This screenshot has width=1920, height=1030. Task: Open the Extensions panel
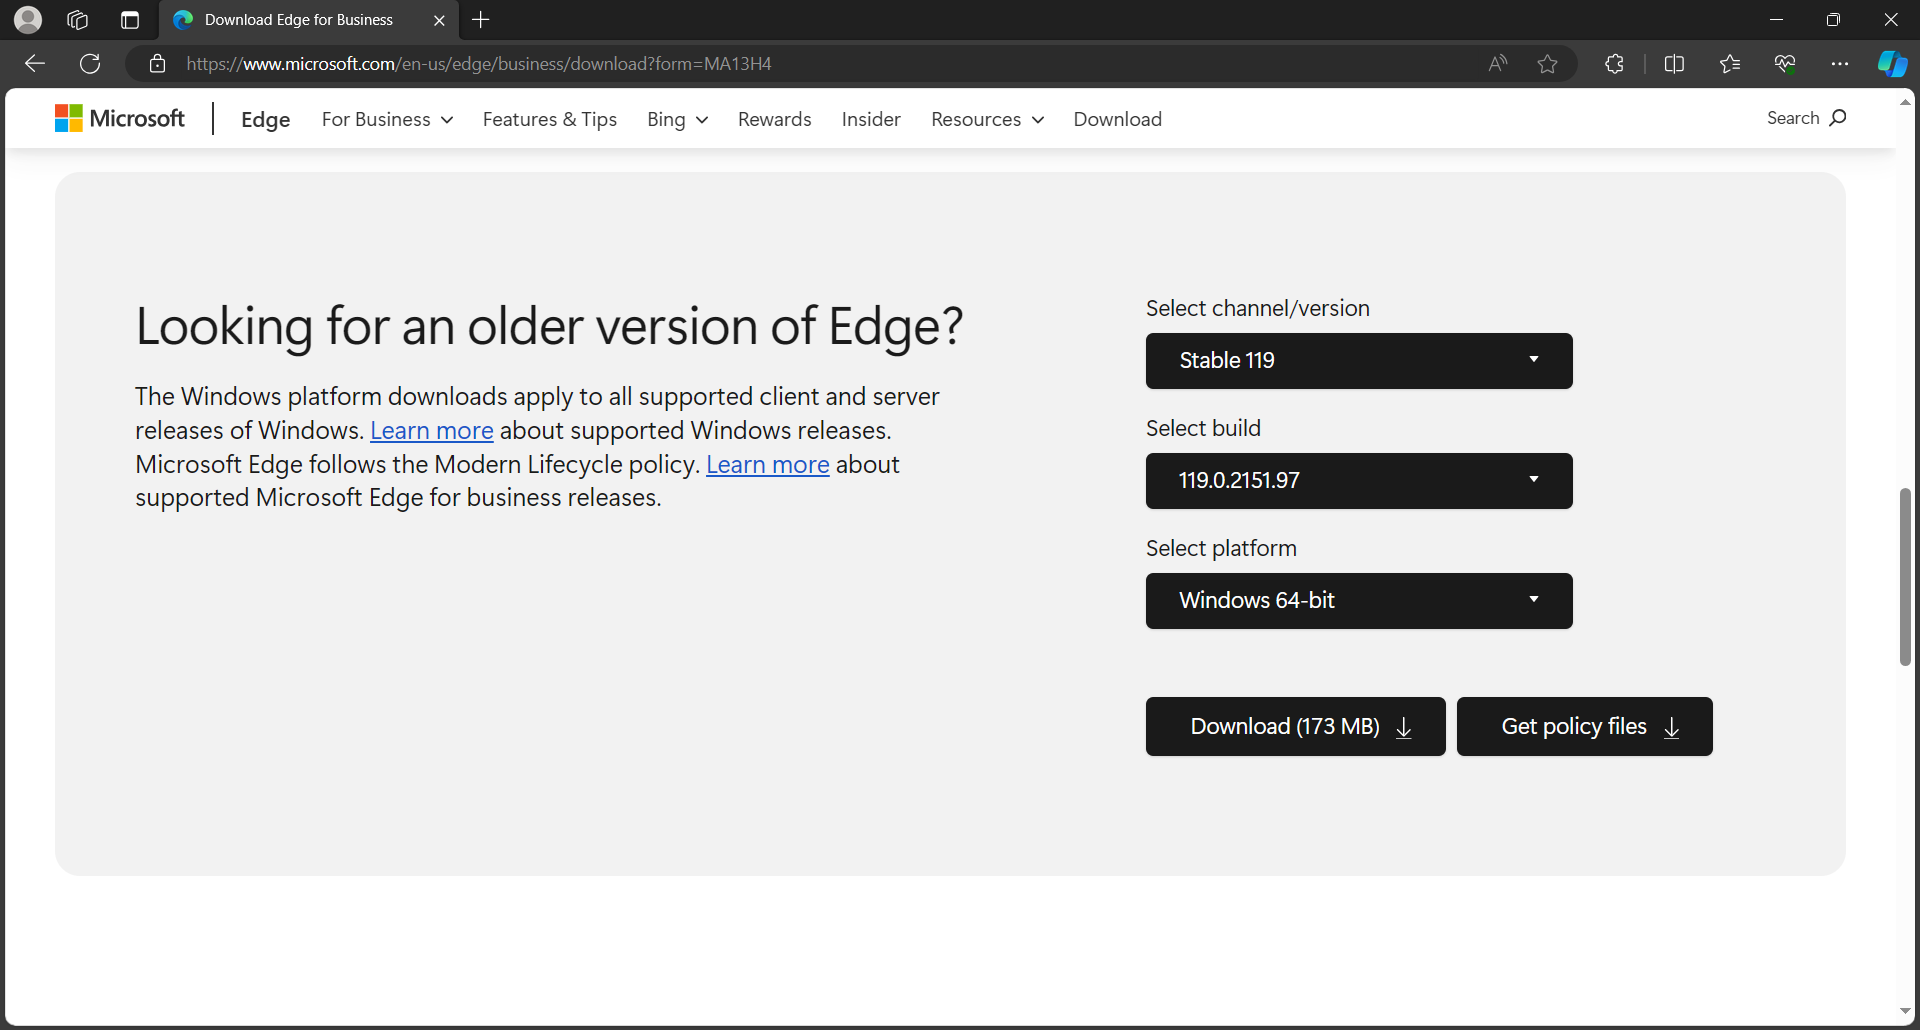[x=1615, y=63]
